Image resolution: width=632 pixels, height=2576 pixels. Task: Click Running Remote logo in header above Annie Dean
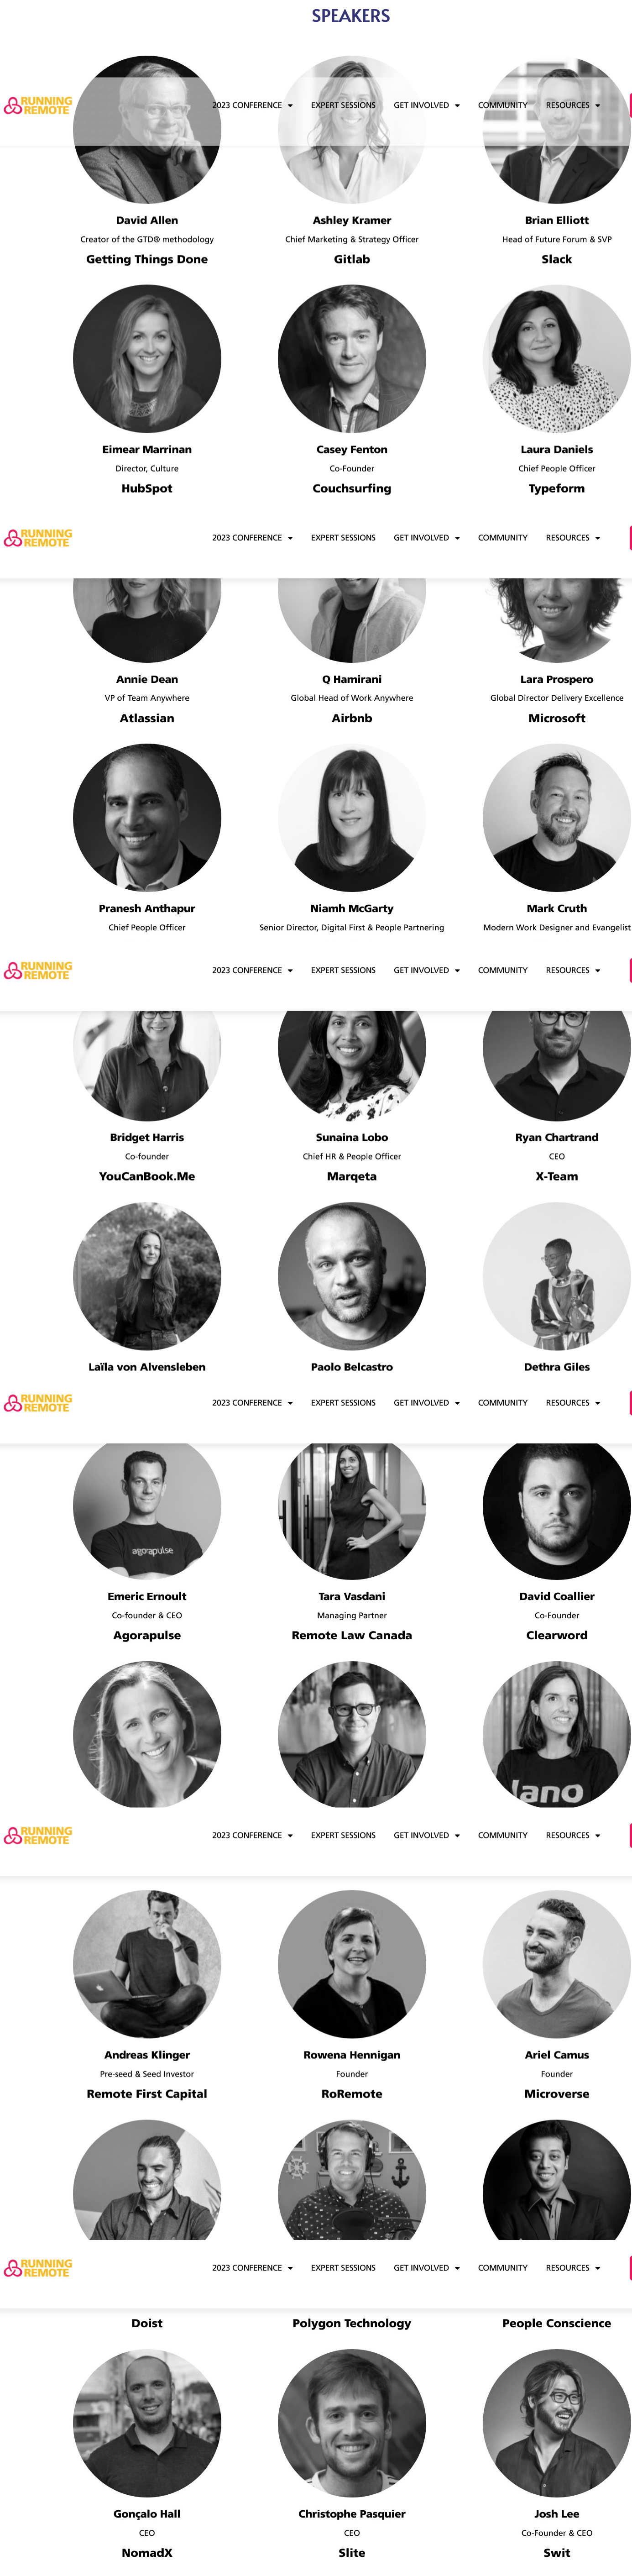point(38,538)
